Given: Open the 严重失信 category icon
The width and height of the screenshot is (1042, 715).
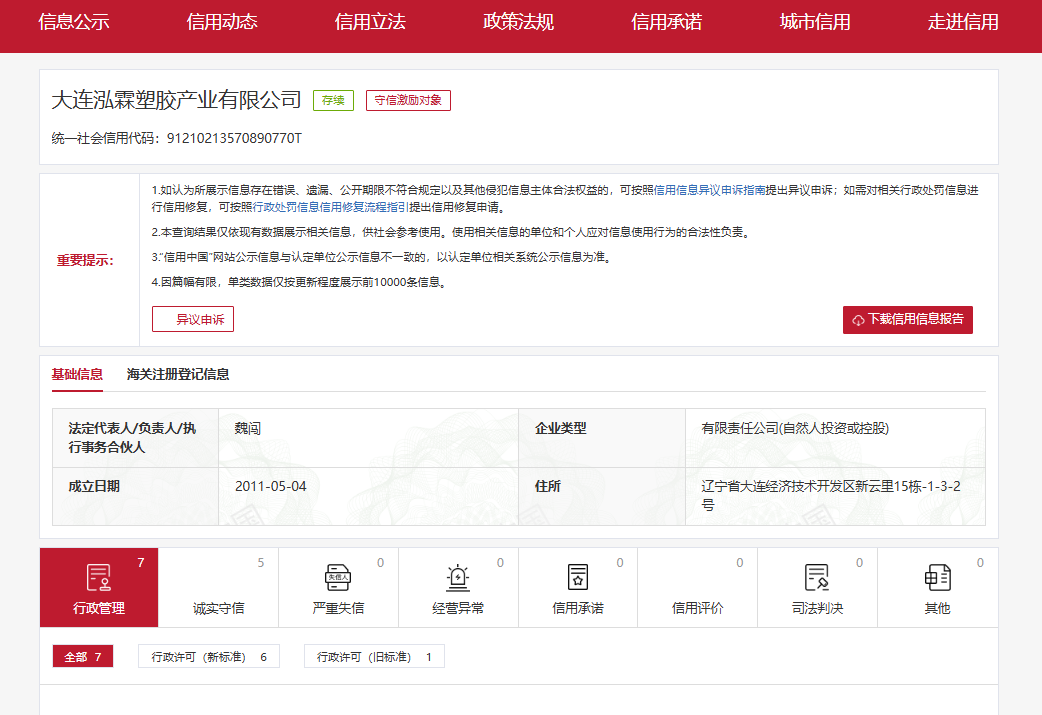Looking at the screenshot, I should [x=338, y=578].
